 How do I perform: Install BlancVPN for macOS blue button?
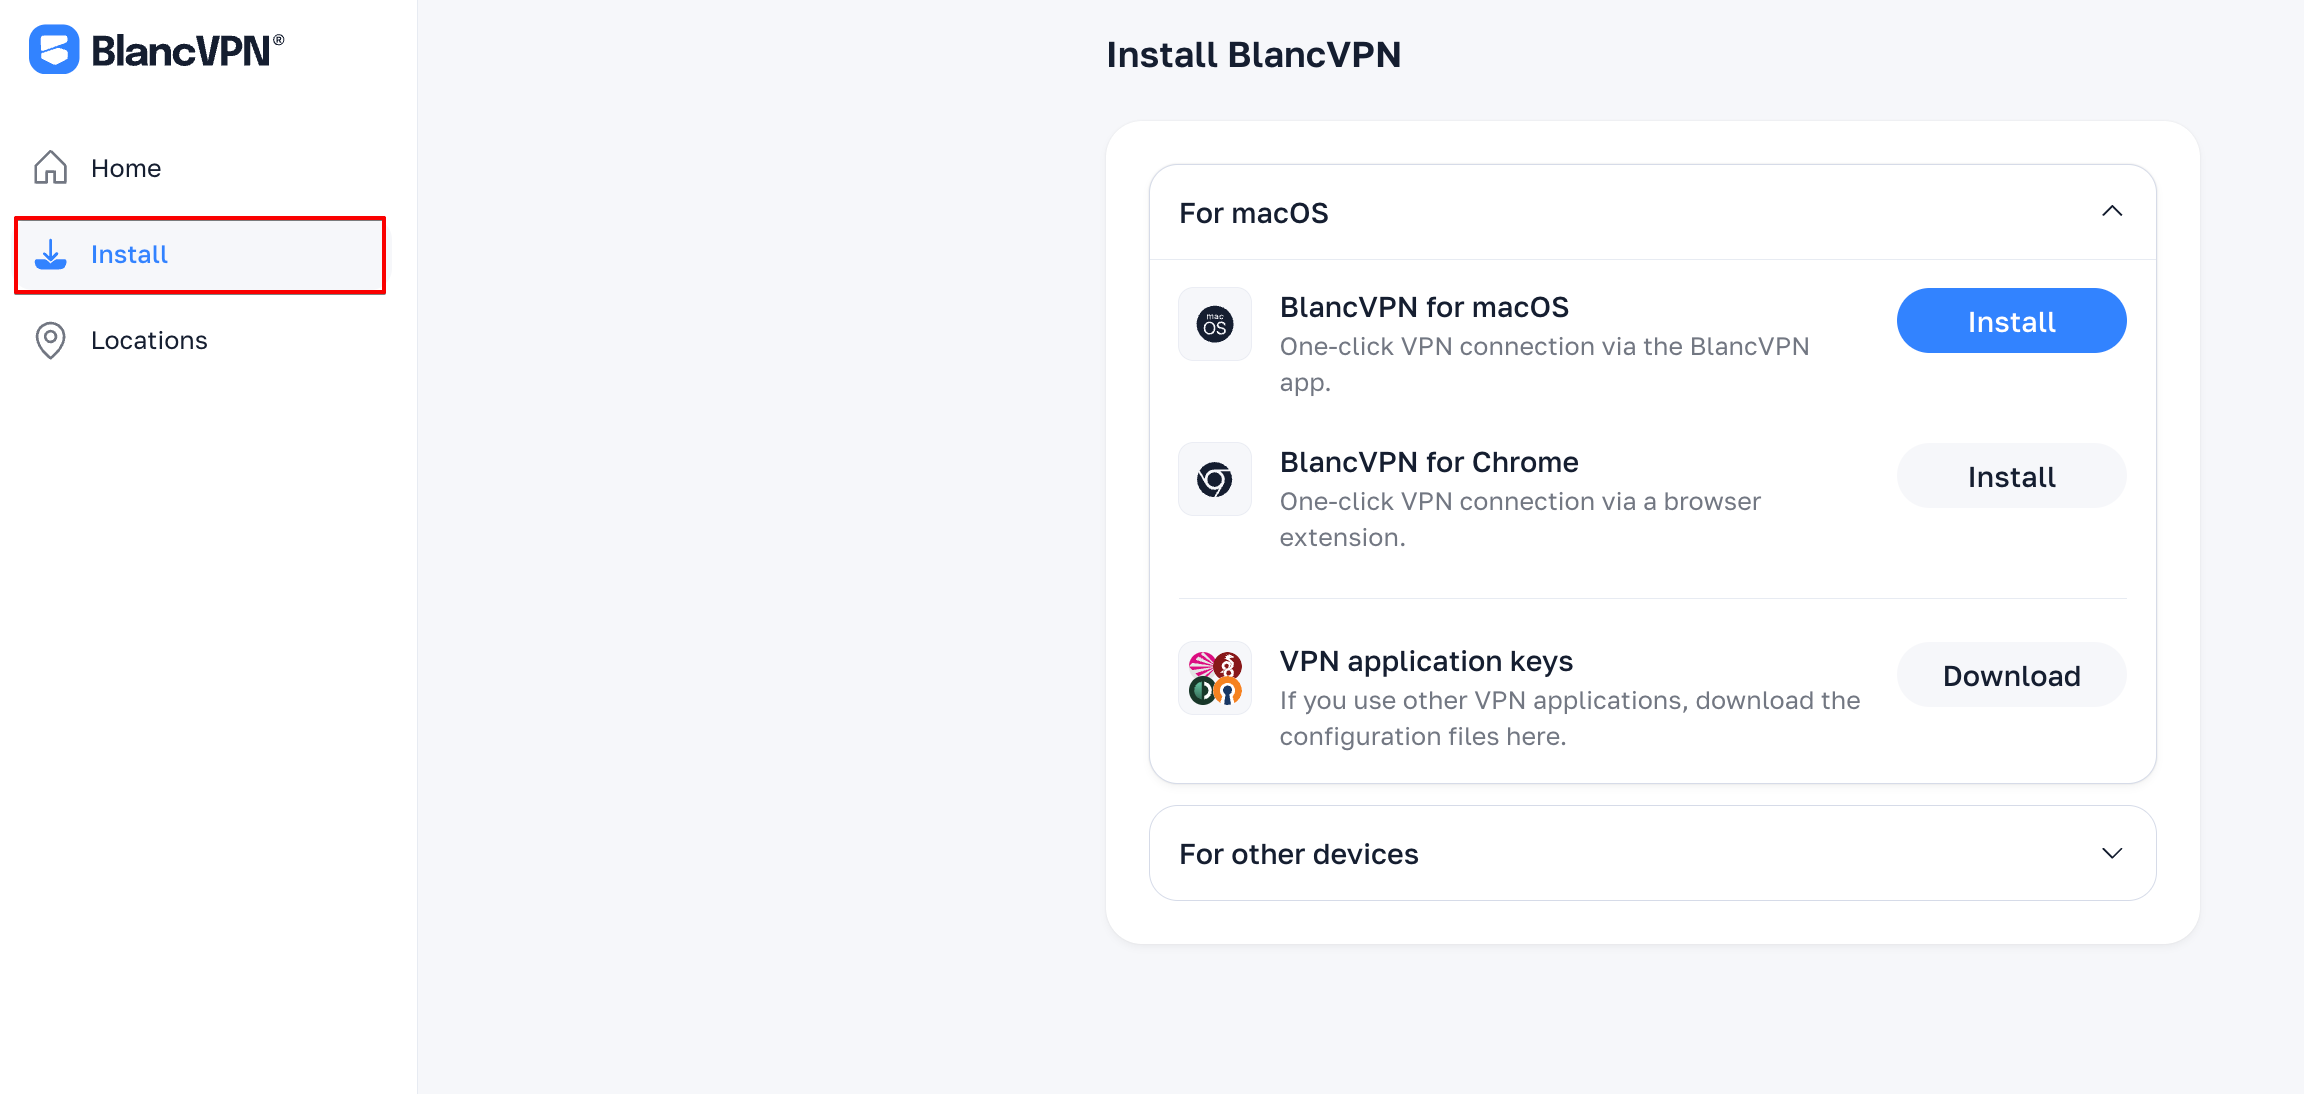[x=2011, y=321]
